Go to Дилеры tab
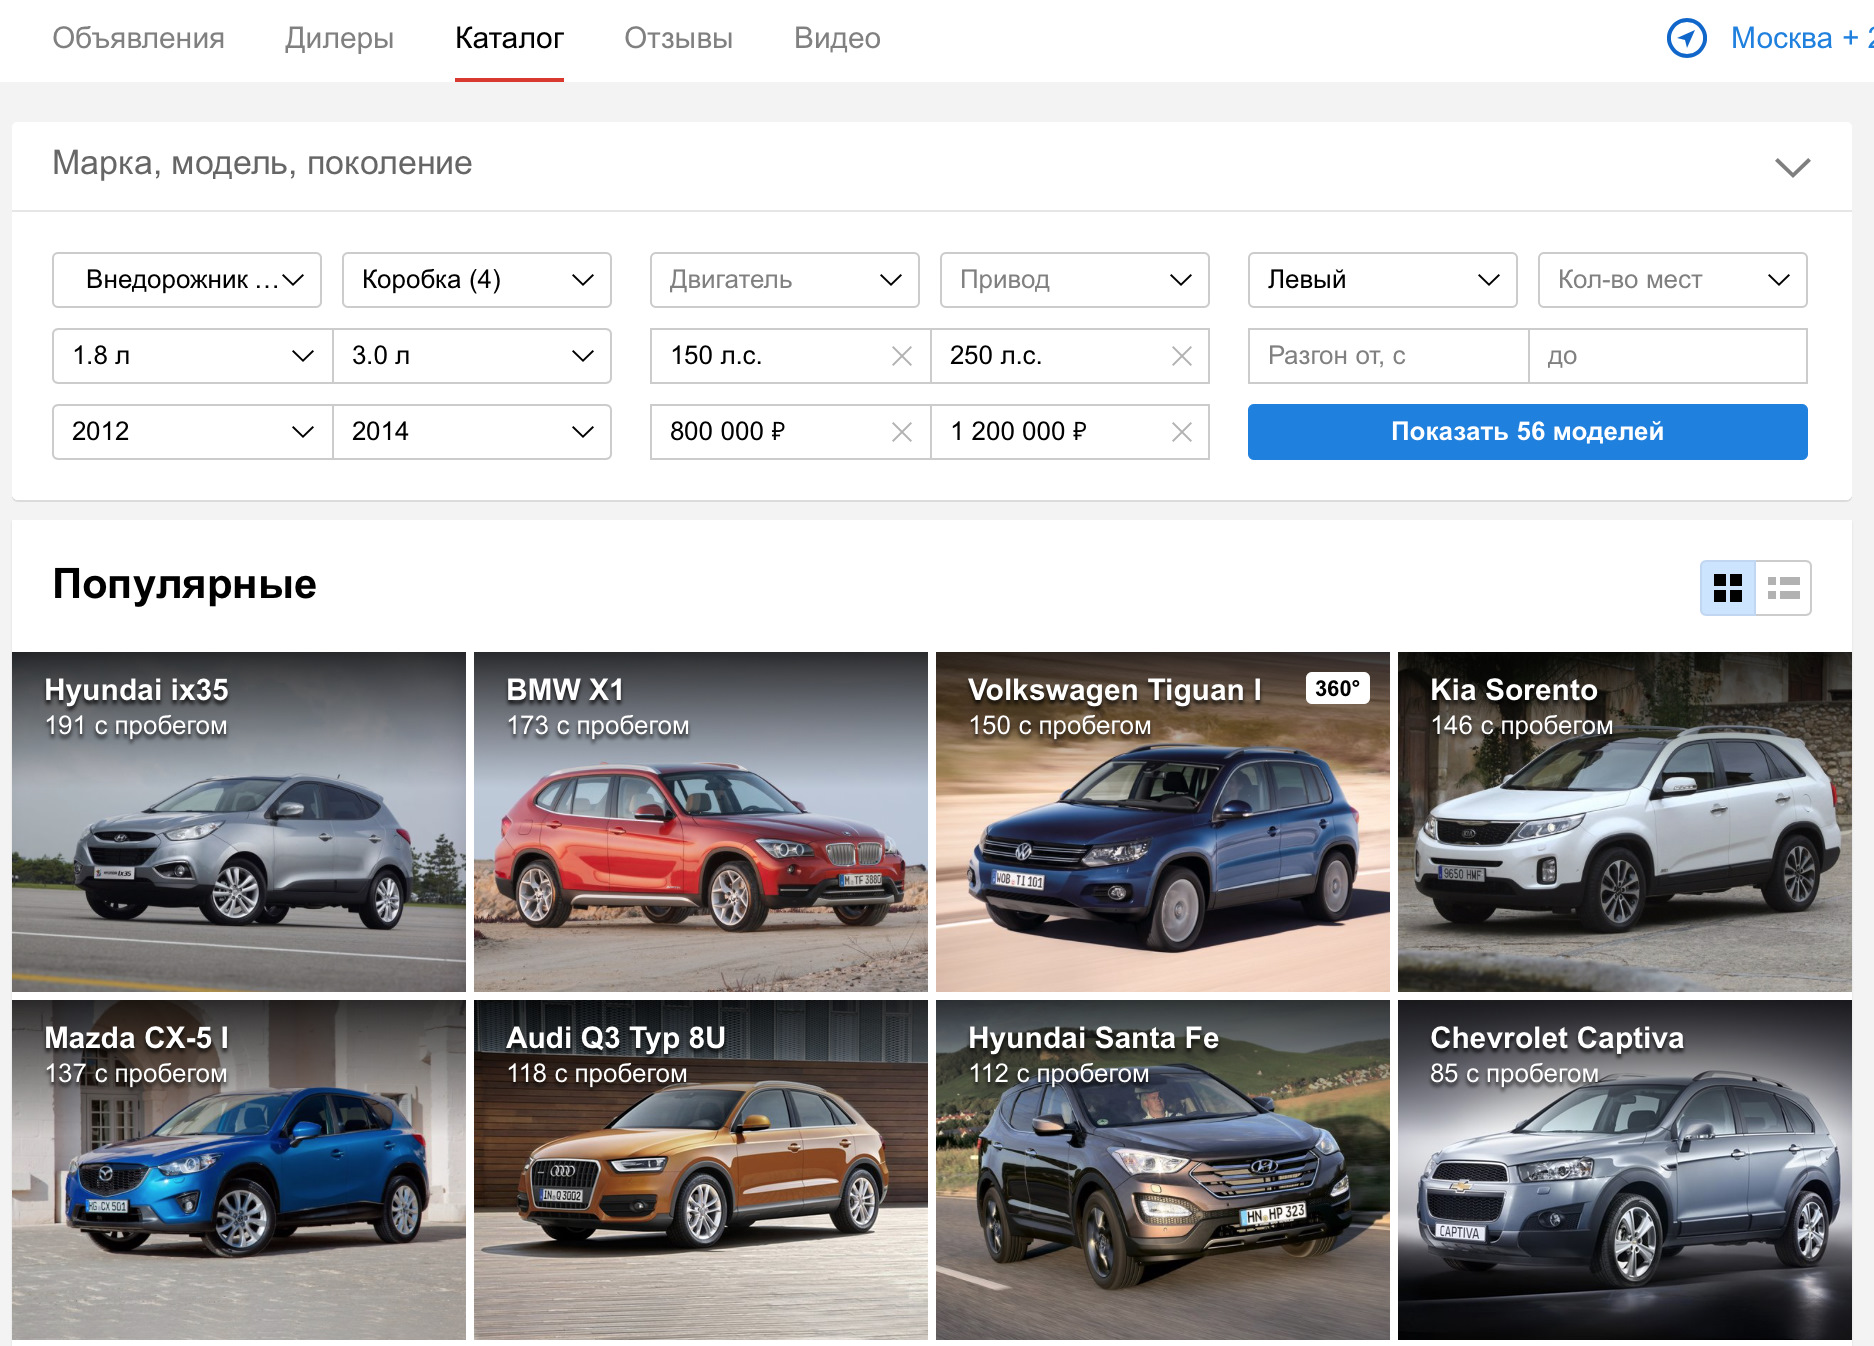1874x1346 pixels. tap(339, 38)
